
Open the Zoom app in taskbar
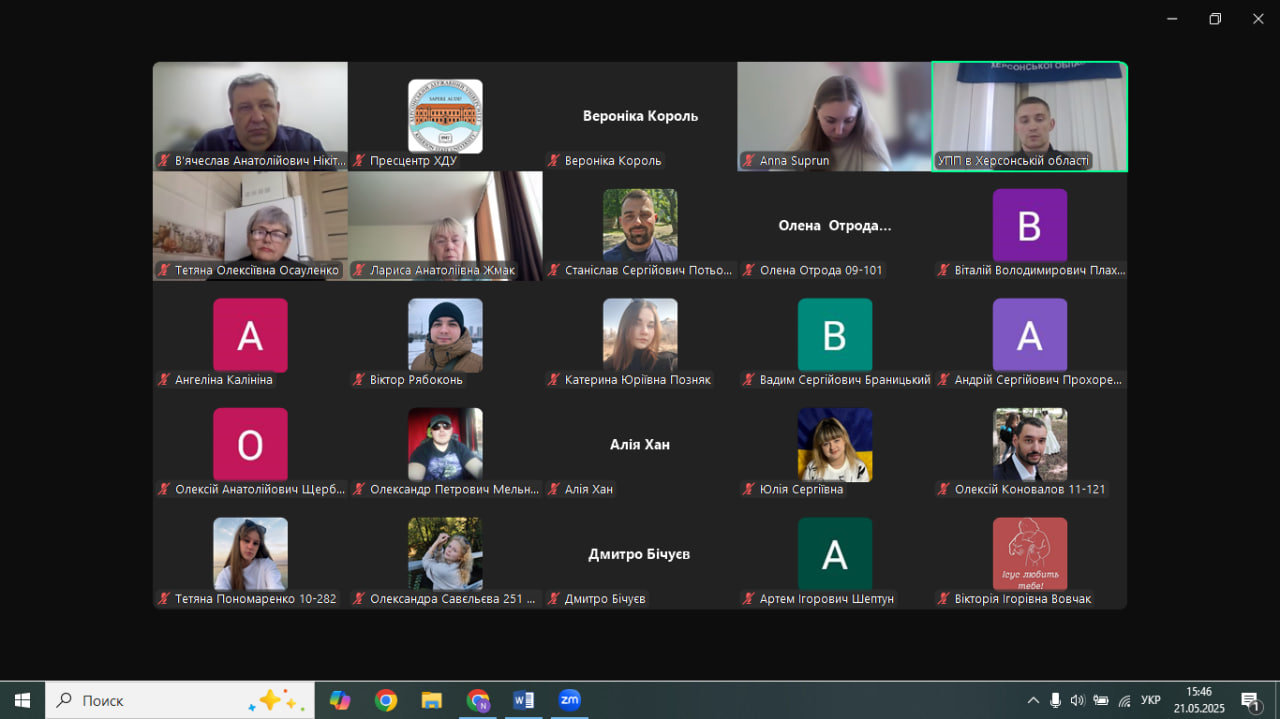pyautogui.click(x=569, y=700)
